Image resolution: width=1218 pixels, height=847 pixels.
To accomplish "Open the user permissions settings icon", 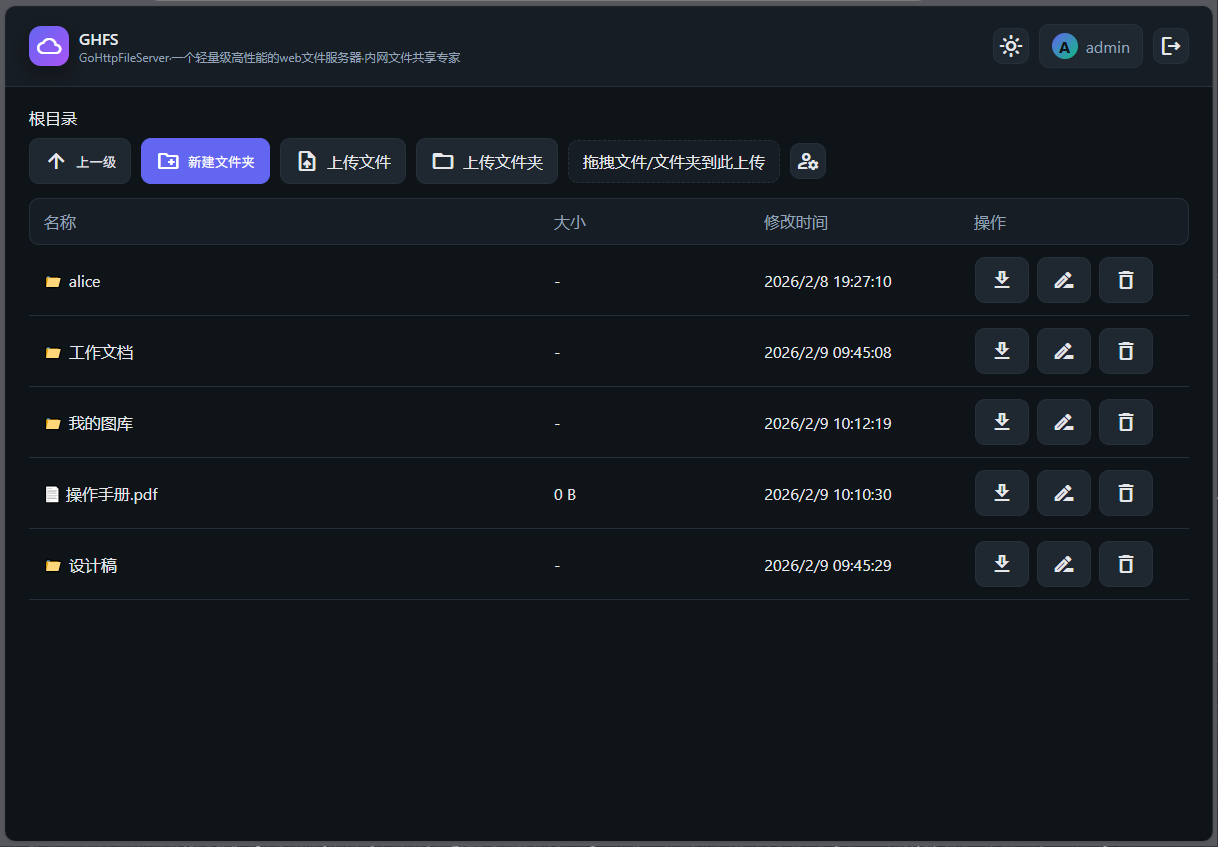I will point(808,161).
